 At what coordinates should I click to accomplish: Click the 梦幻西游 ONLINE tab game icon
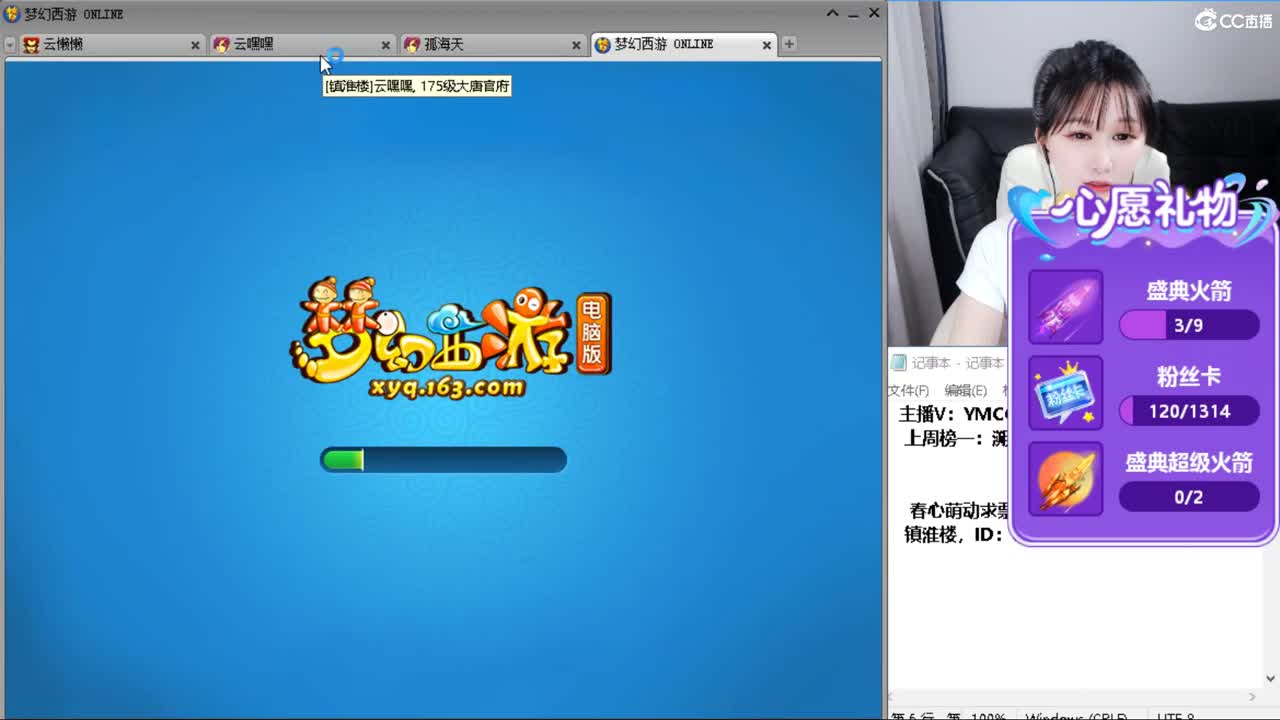click(x=602, y=44)
